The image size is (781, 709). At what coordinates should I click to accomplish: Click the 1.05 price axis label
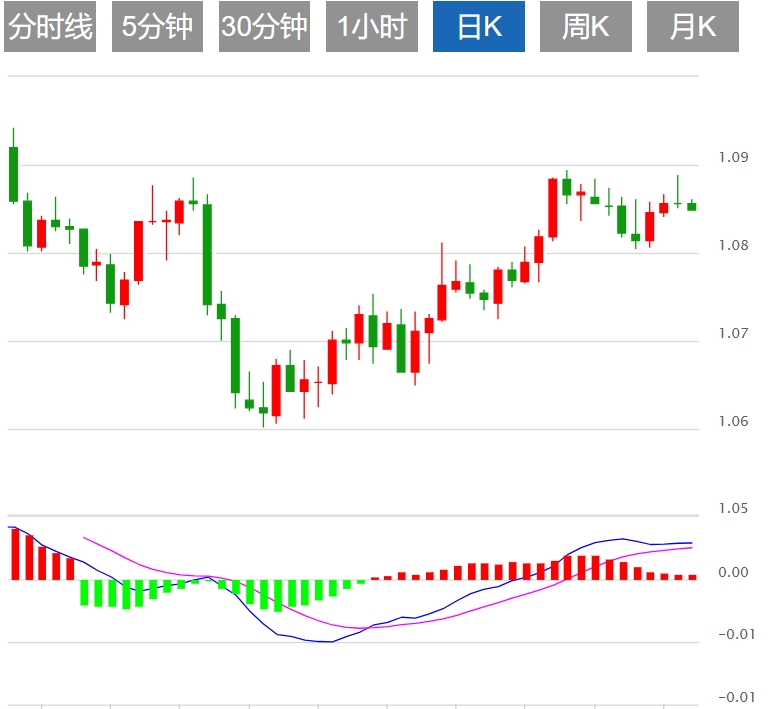point(733,510)
